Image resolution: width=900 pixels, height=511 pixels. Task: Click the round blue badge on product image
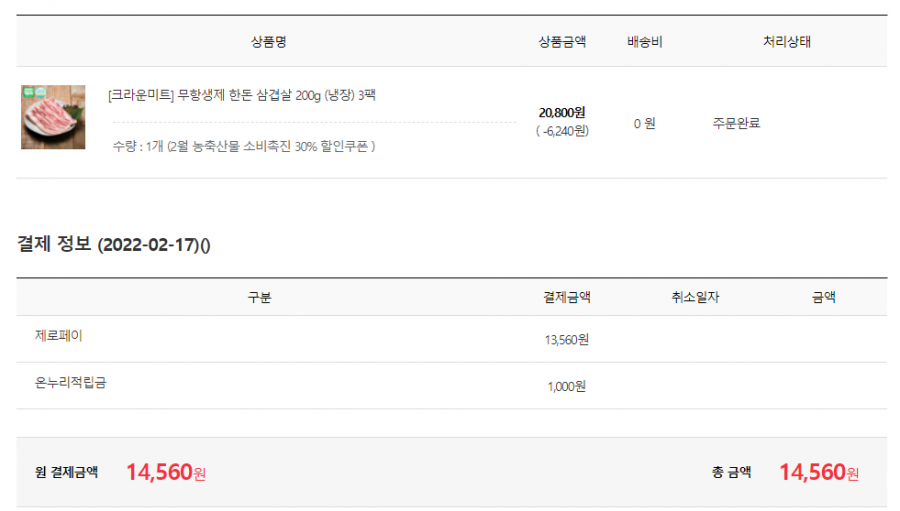tap(41, 92)
